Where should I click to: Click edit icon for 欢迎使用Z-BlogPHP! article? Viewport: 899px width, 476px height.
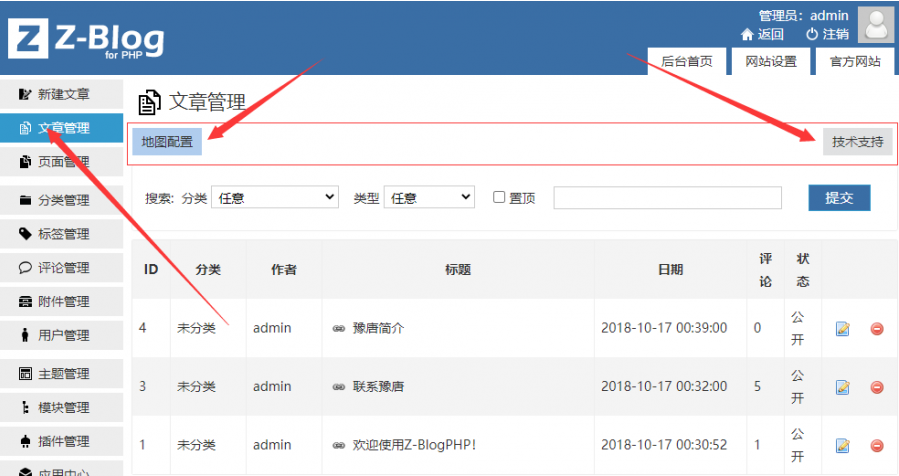(x=842, y=445)
